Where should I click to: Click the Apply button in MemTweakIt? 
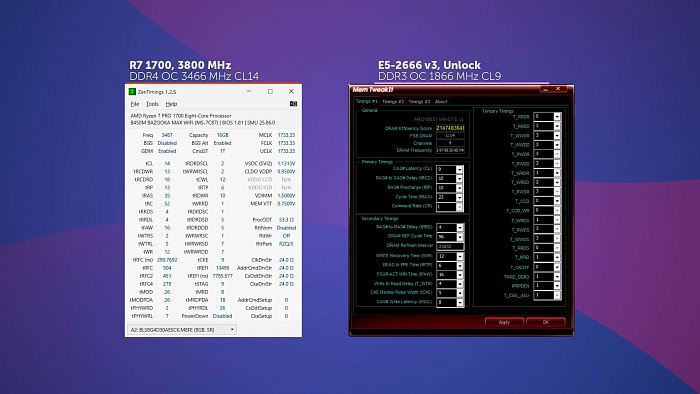pos(504,322)
